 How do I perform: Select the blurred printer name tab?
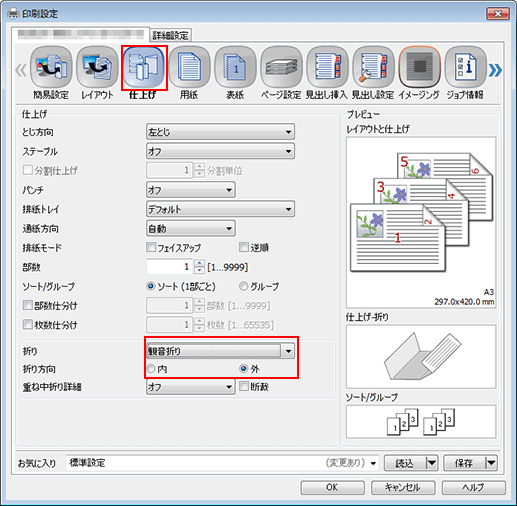[80, 34]
